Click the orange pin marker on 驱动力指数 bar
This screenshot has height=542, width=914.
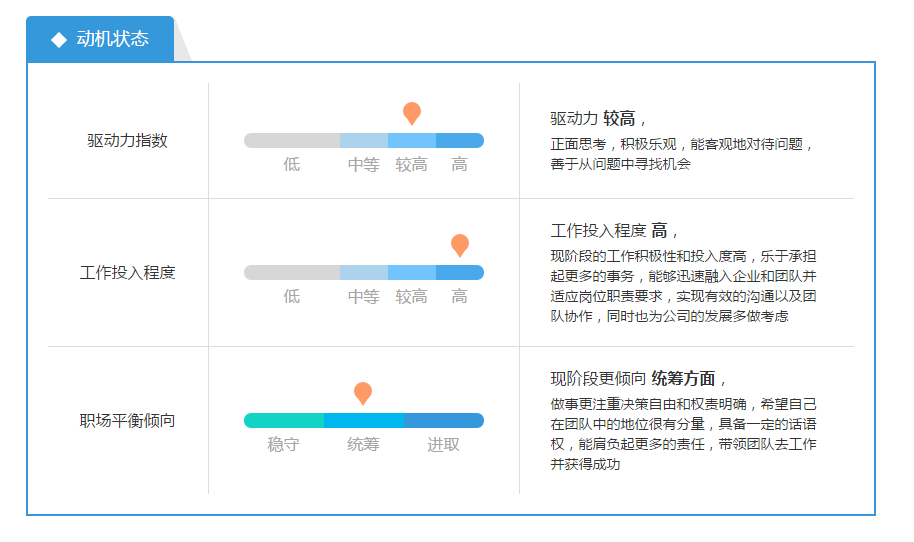point(412,113)
